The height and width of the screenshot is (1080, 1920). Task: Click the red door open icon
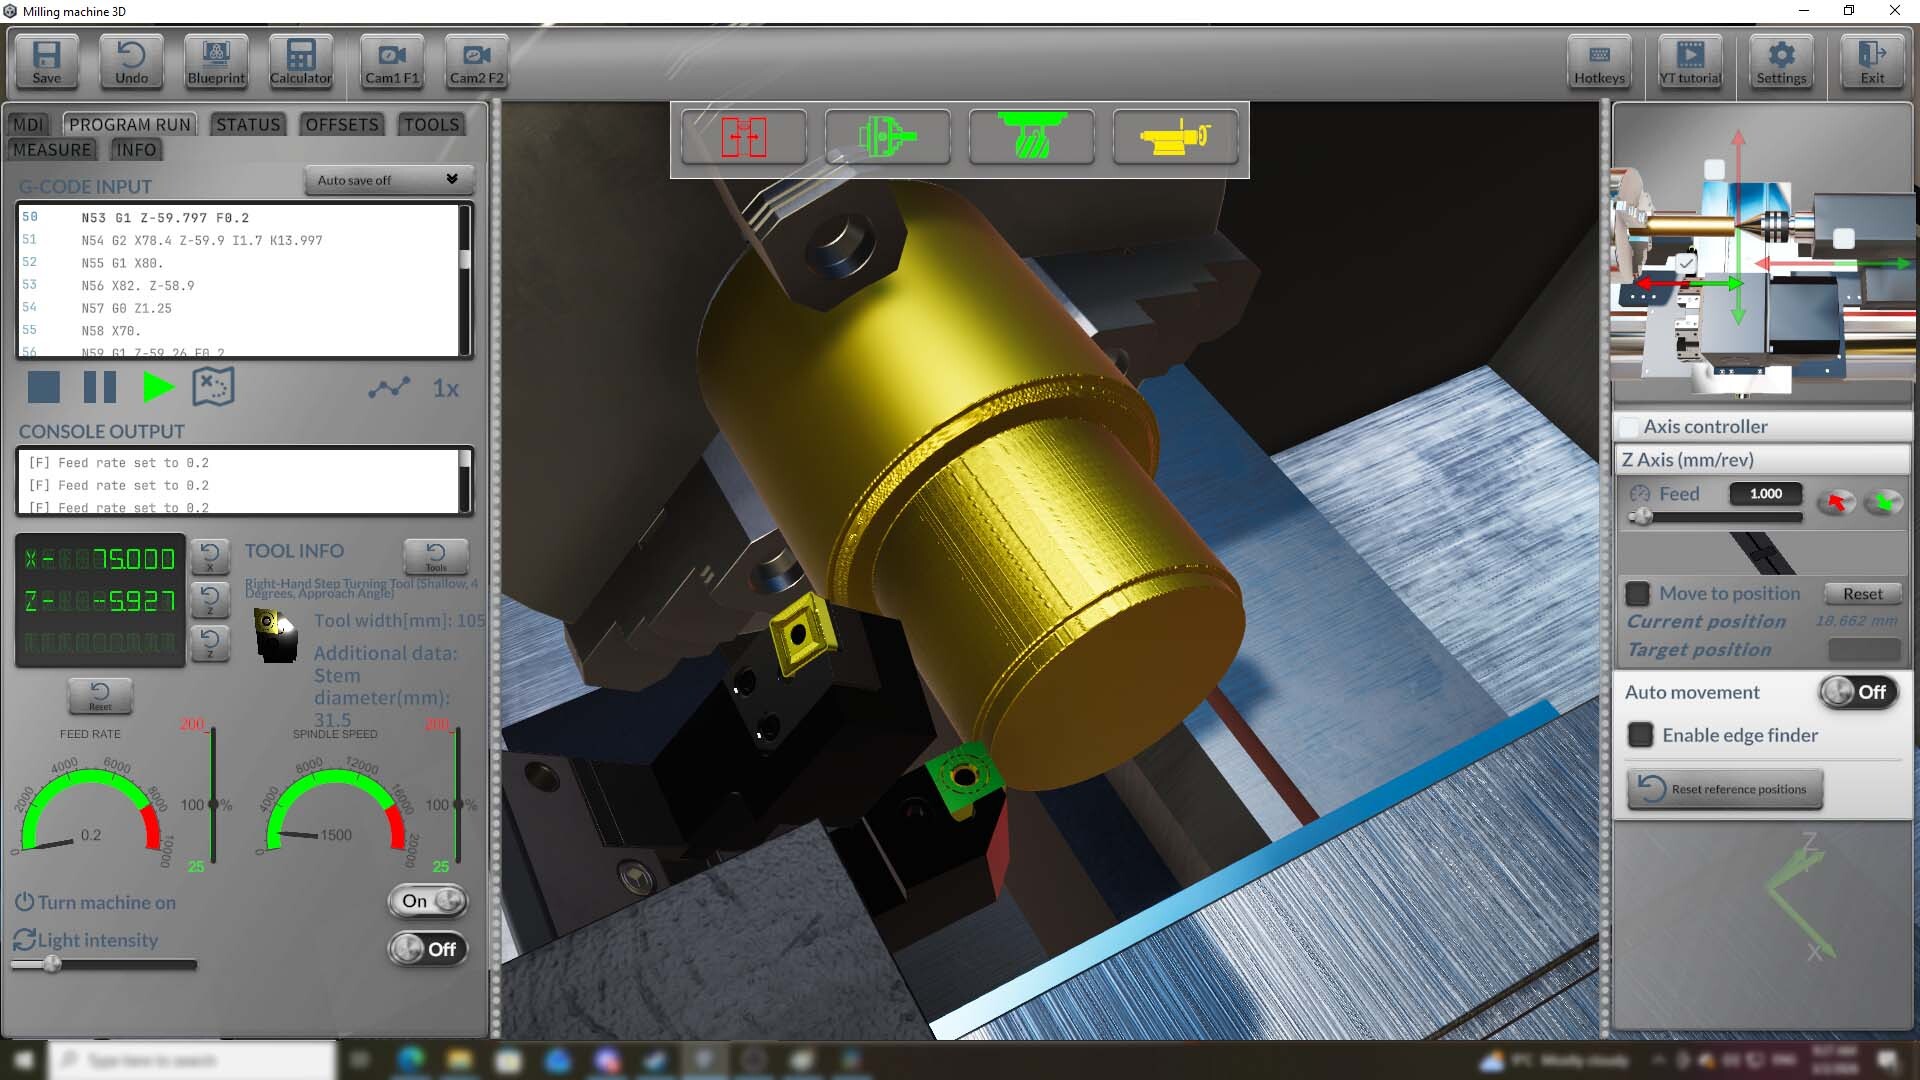[744, 137]
